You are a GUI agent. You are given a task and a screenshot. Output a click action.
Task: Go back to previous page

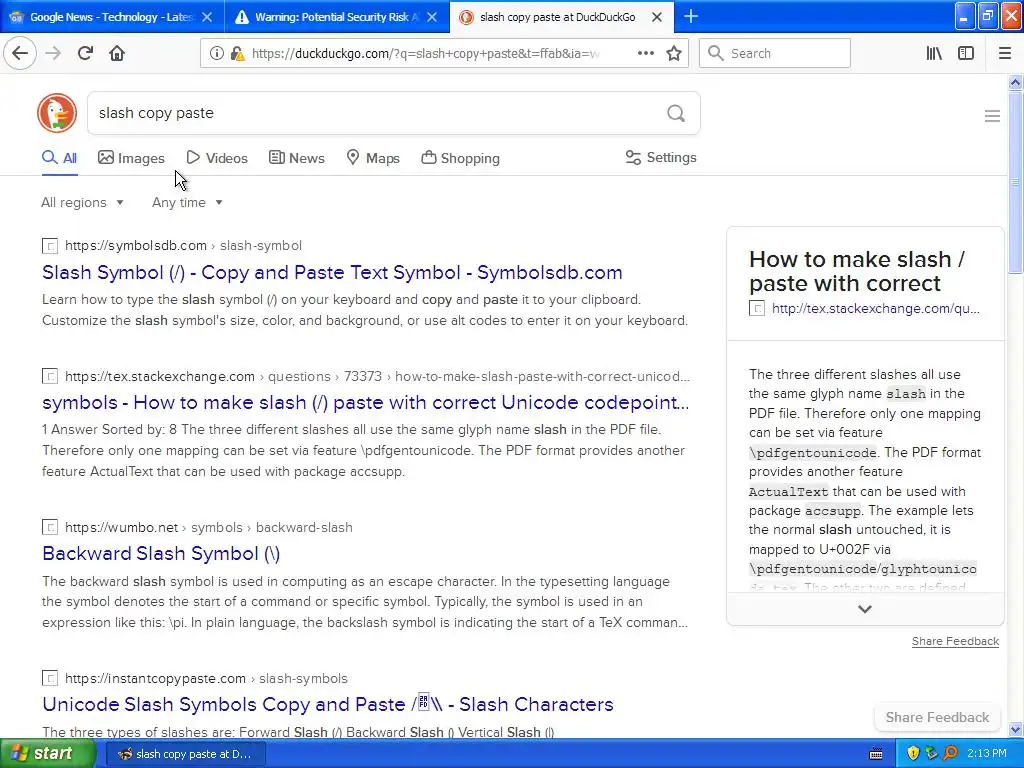pos(20,53)
